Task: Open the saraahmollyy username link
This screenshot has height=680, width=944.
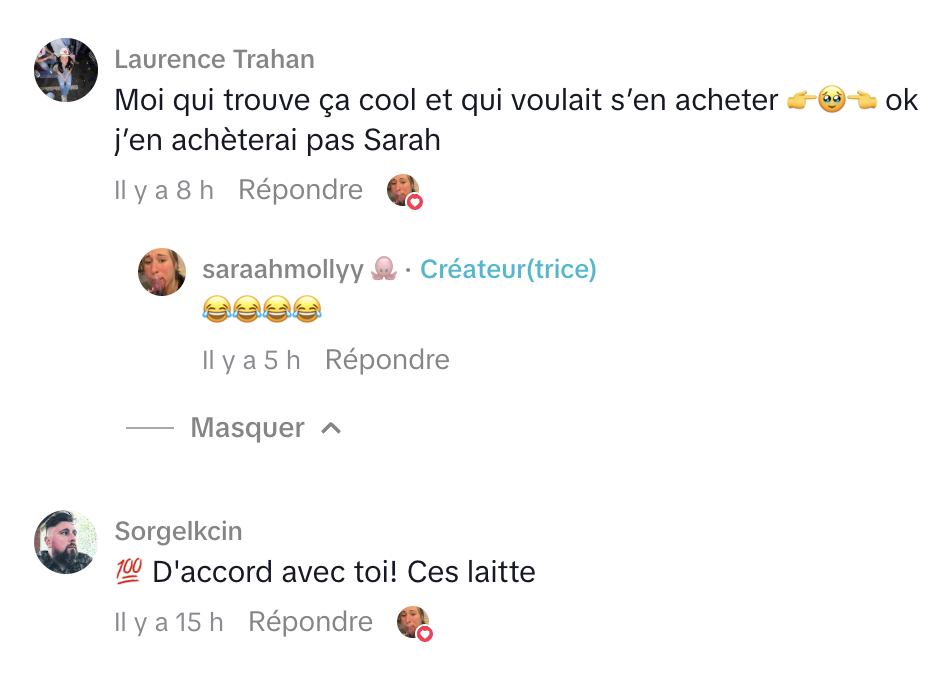Action: pyautogui.click(x=283, y=269)
